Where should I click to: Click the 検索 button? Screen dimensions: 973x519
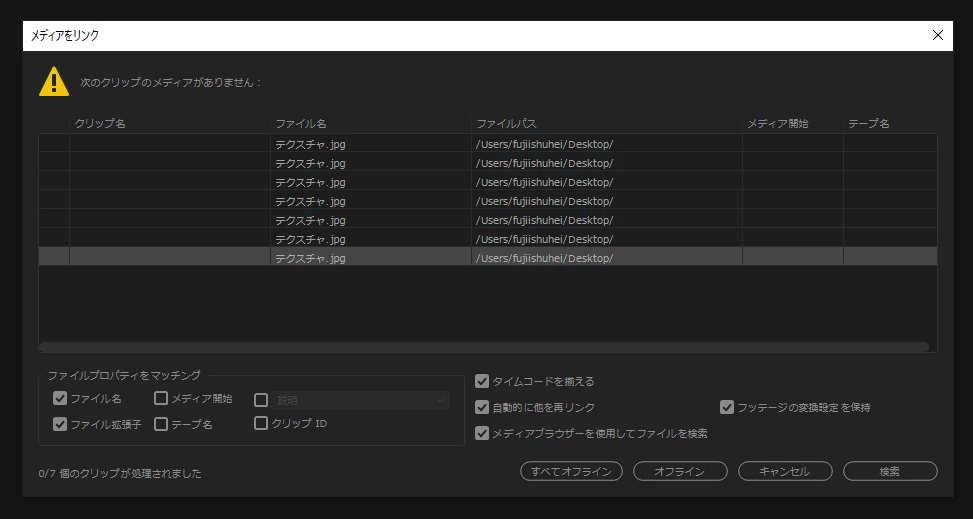(890, 471)
